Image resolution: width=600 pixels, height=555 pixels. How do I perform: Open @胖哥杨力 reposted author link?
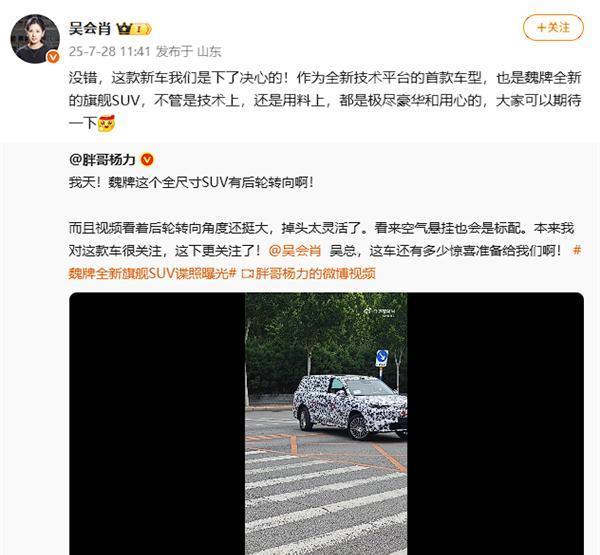click(x=102, y=159)
